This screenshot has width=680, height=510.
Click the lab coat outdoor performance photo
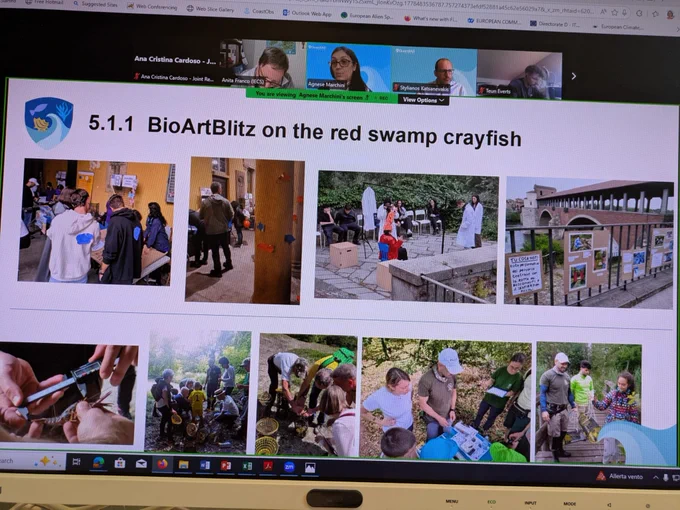(x=406, y=237)
